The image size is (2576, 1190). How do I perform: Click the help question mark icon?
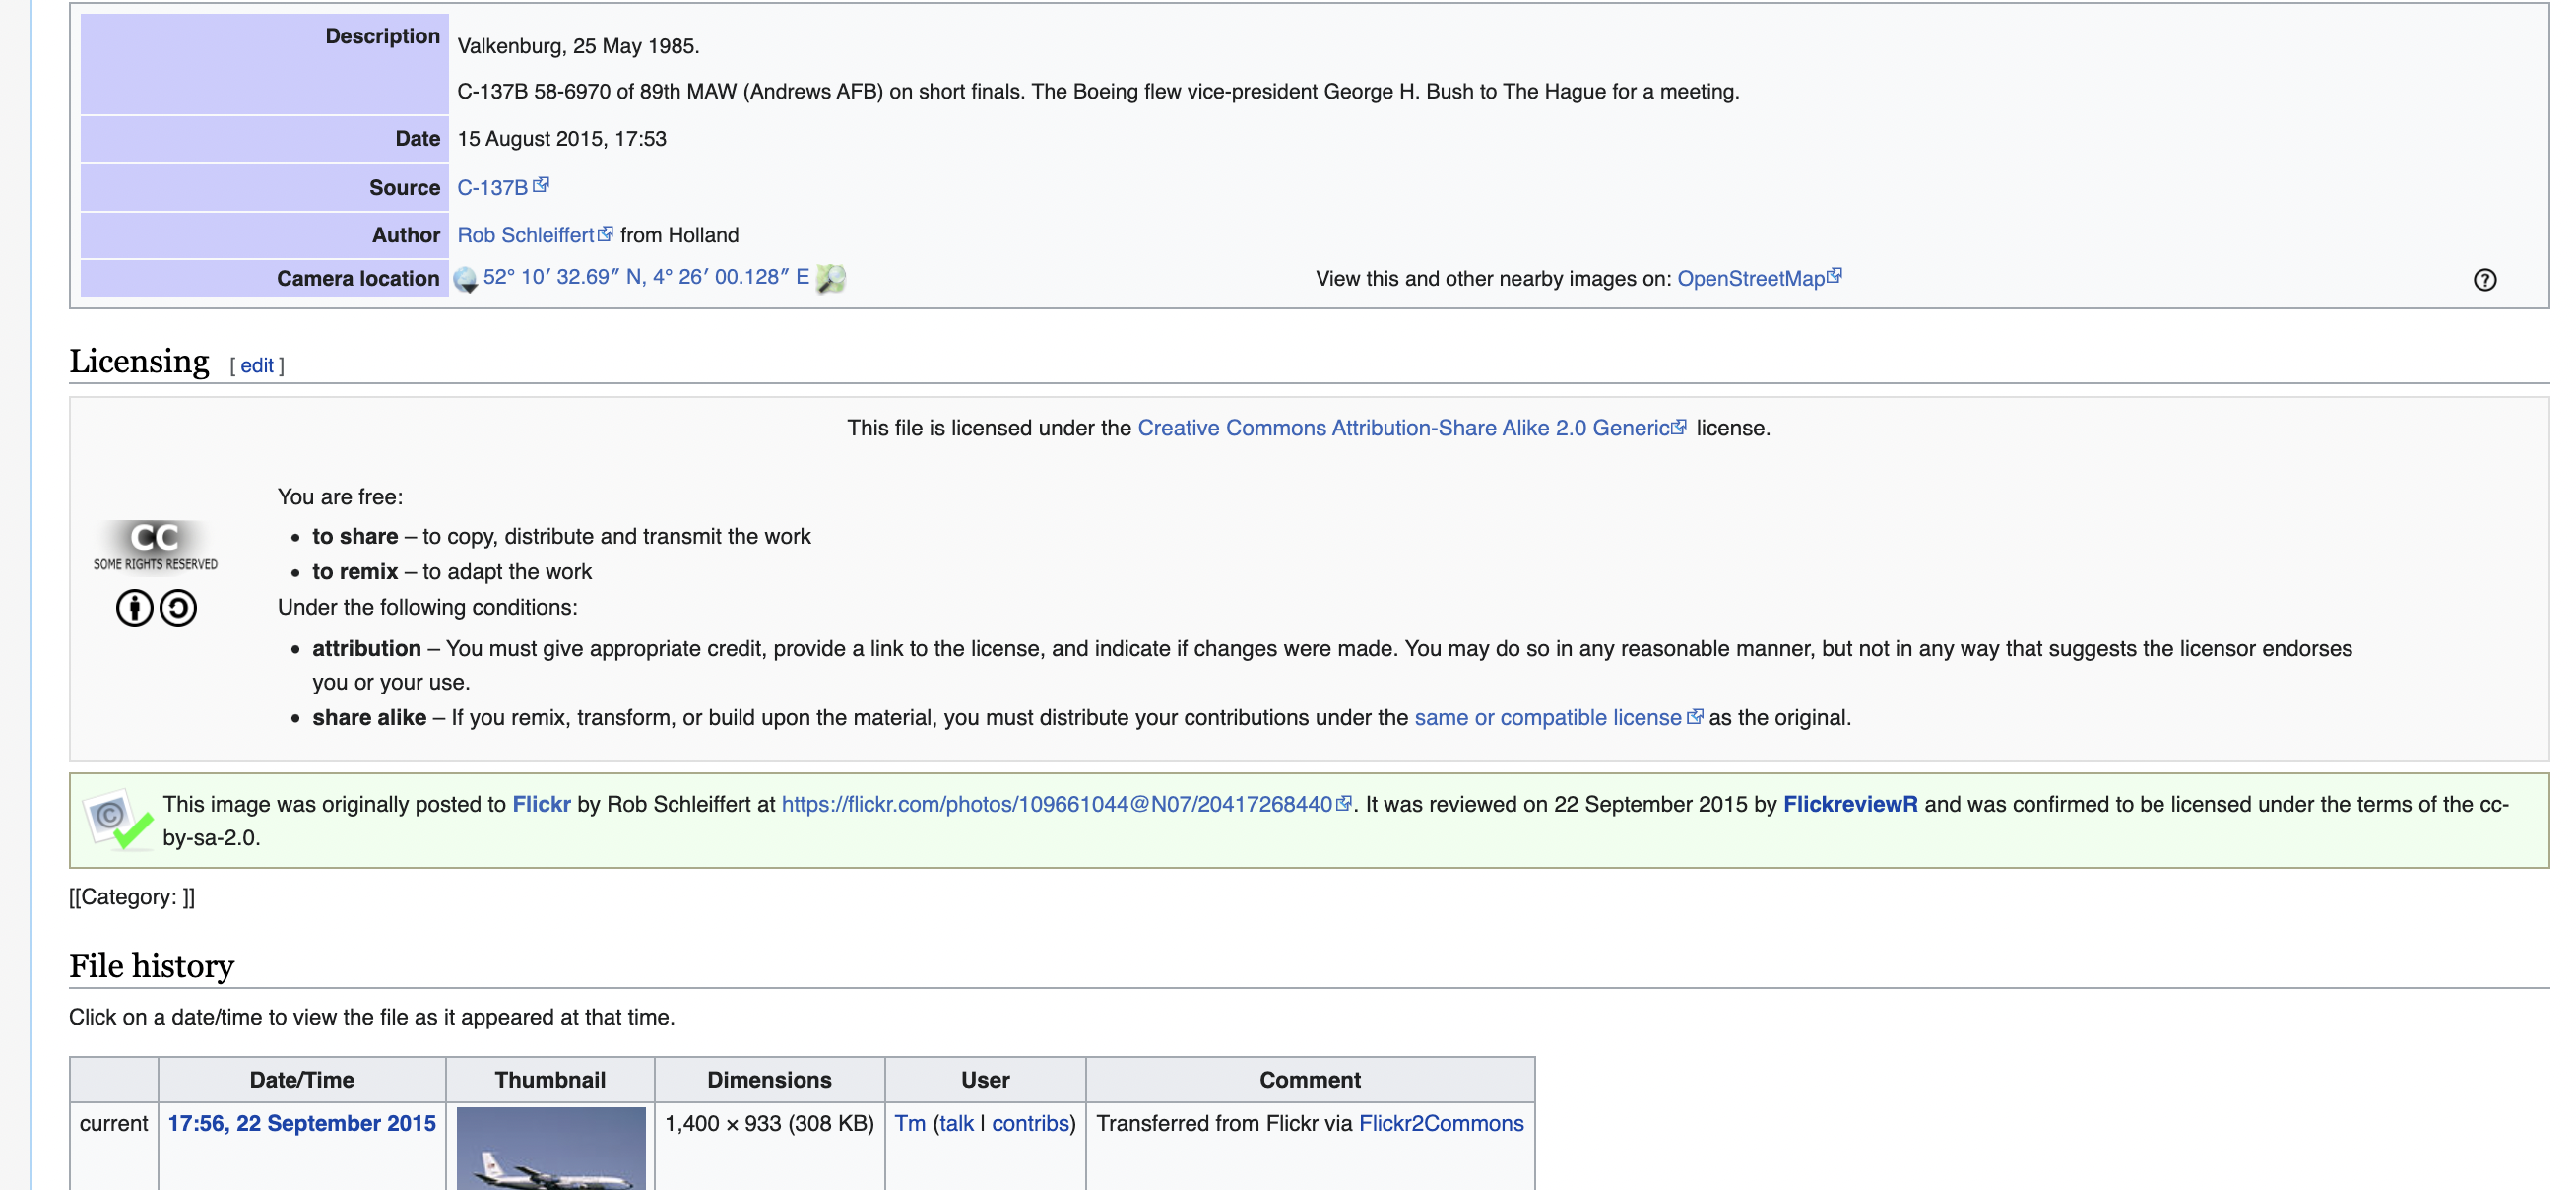[x=2484, y=280]
